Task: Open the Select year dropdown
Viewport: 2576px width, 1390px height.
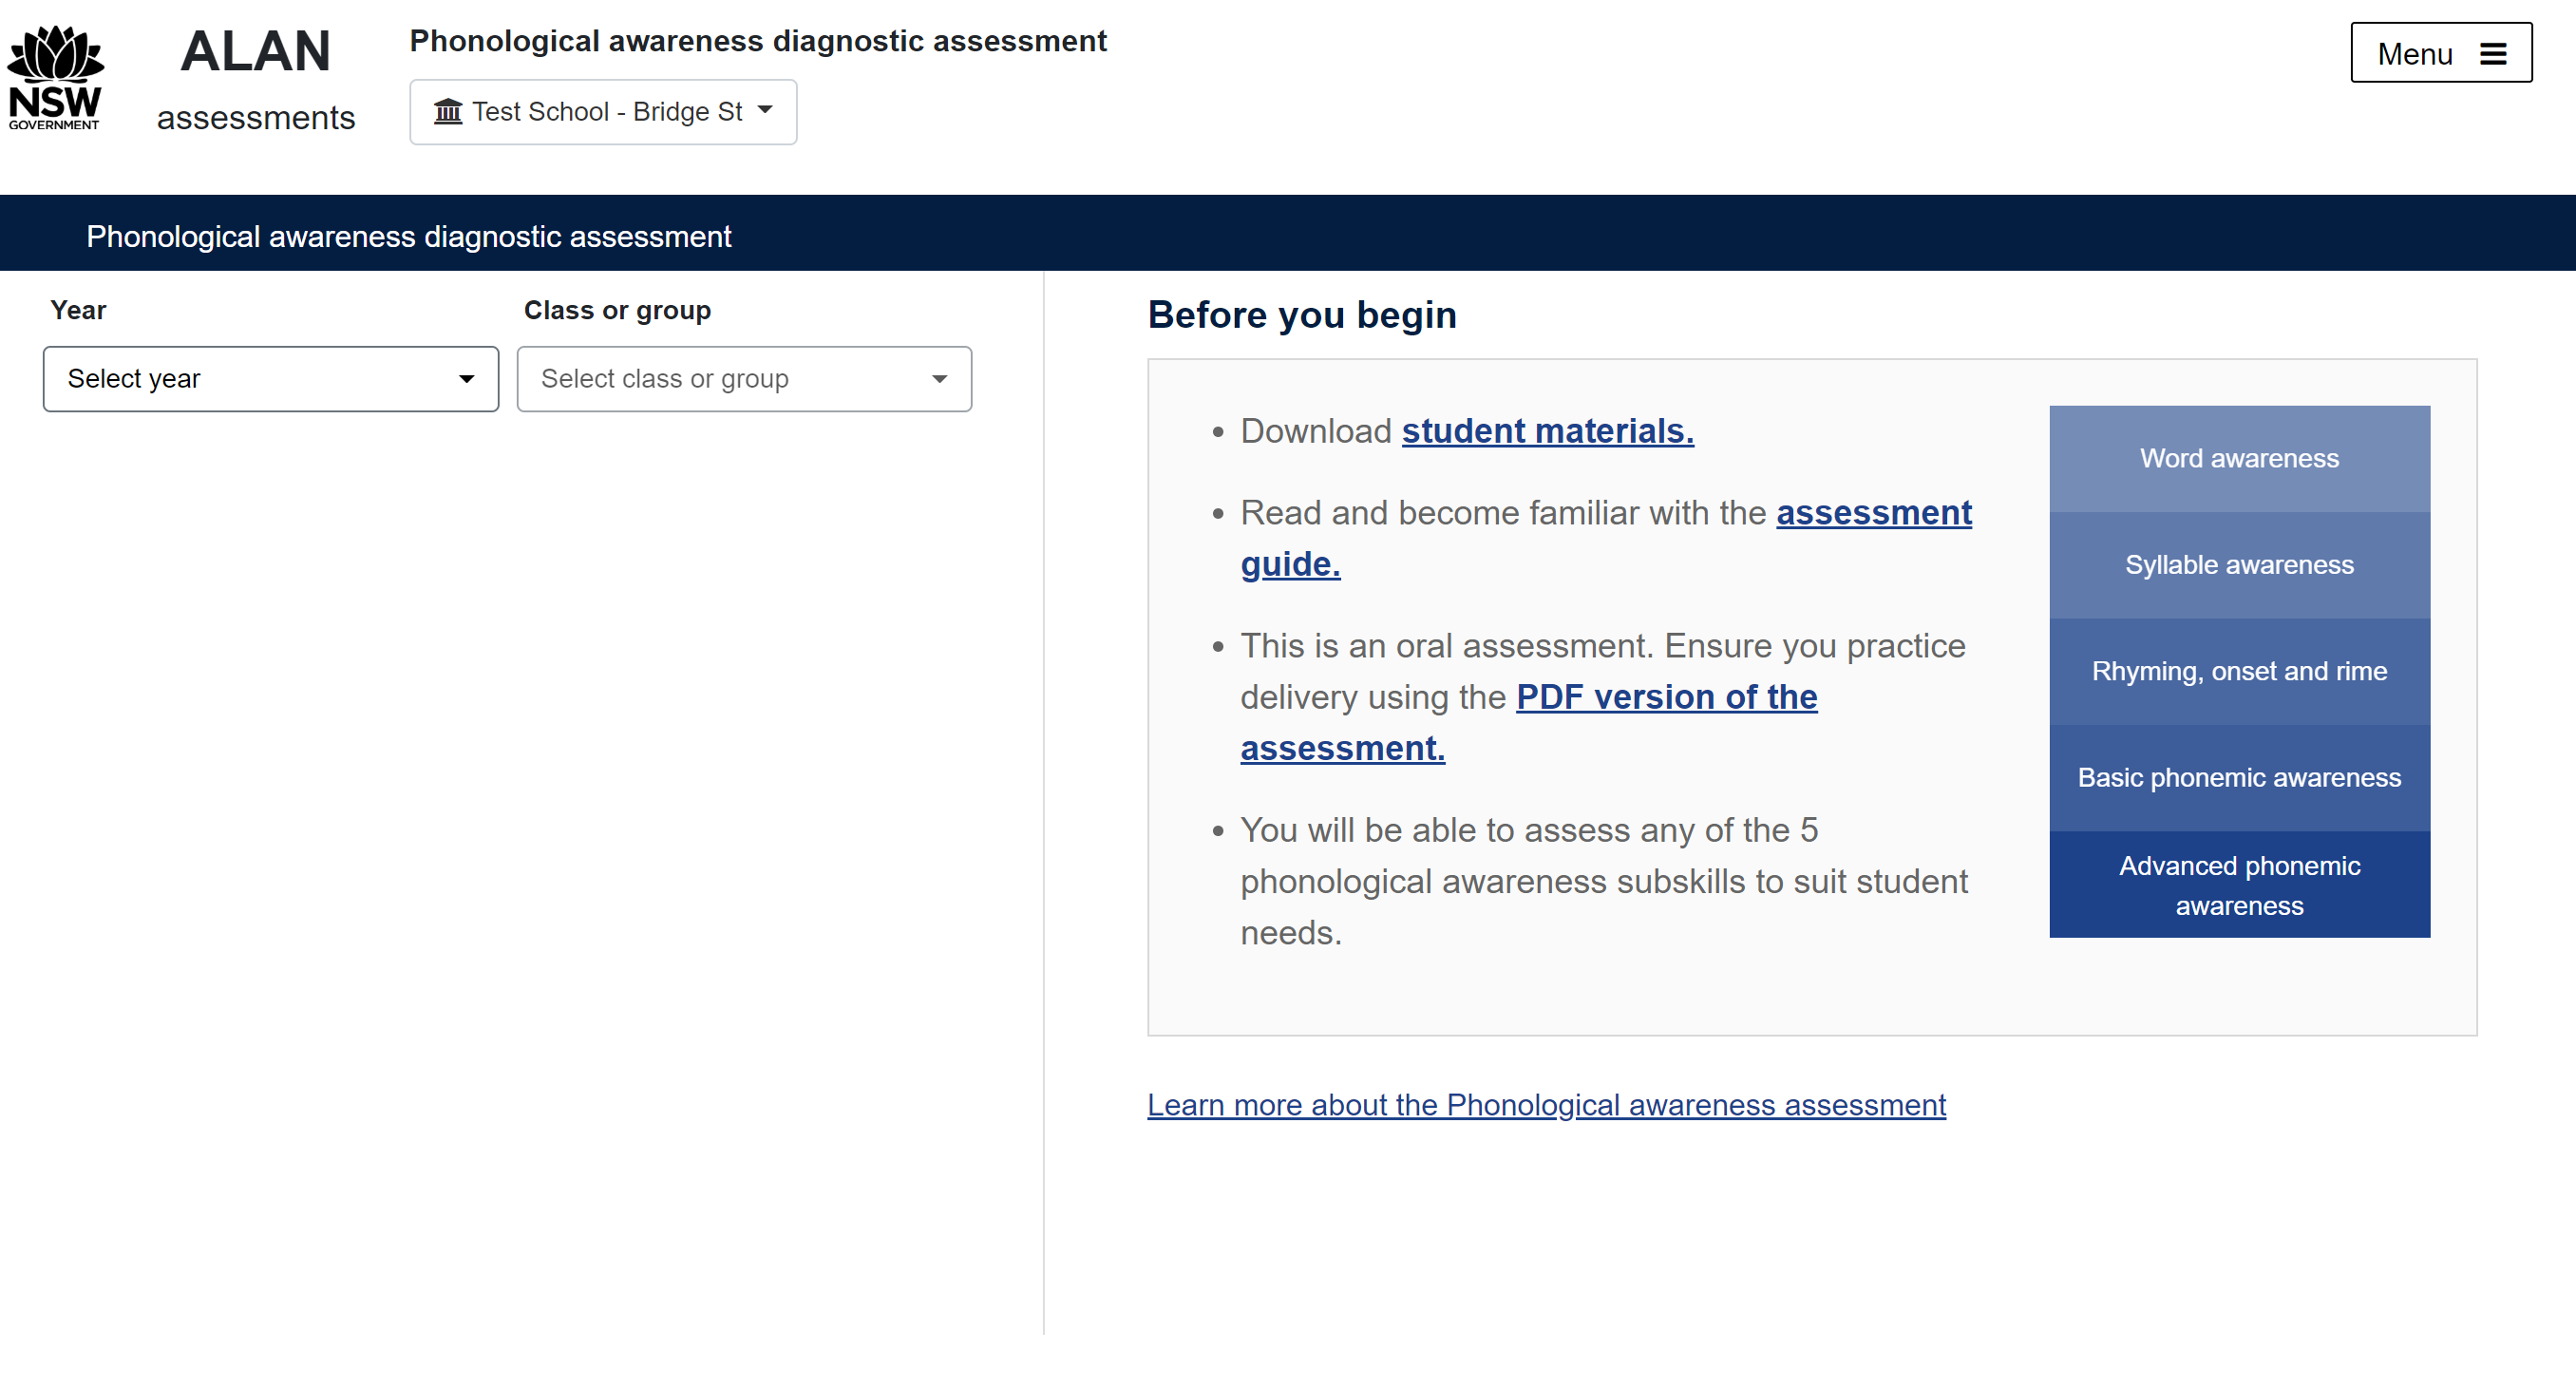Action: pos(270,379)
